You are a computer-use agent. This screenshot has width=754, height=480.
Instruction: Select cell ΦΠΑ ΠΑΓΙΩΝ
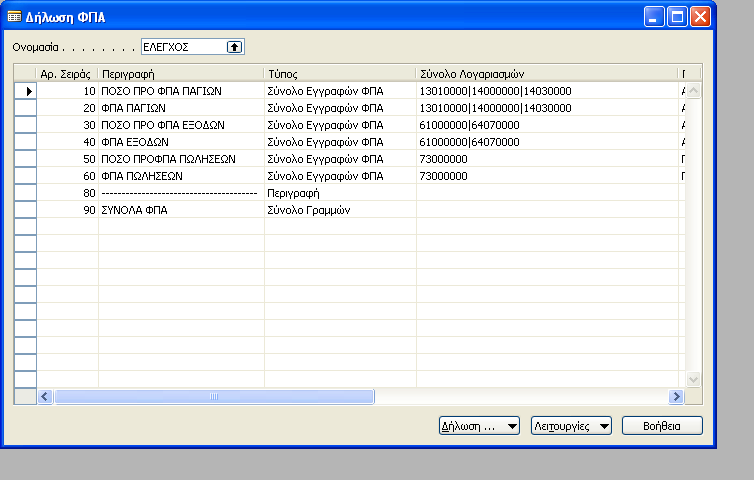point(181,108)
